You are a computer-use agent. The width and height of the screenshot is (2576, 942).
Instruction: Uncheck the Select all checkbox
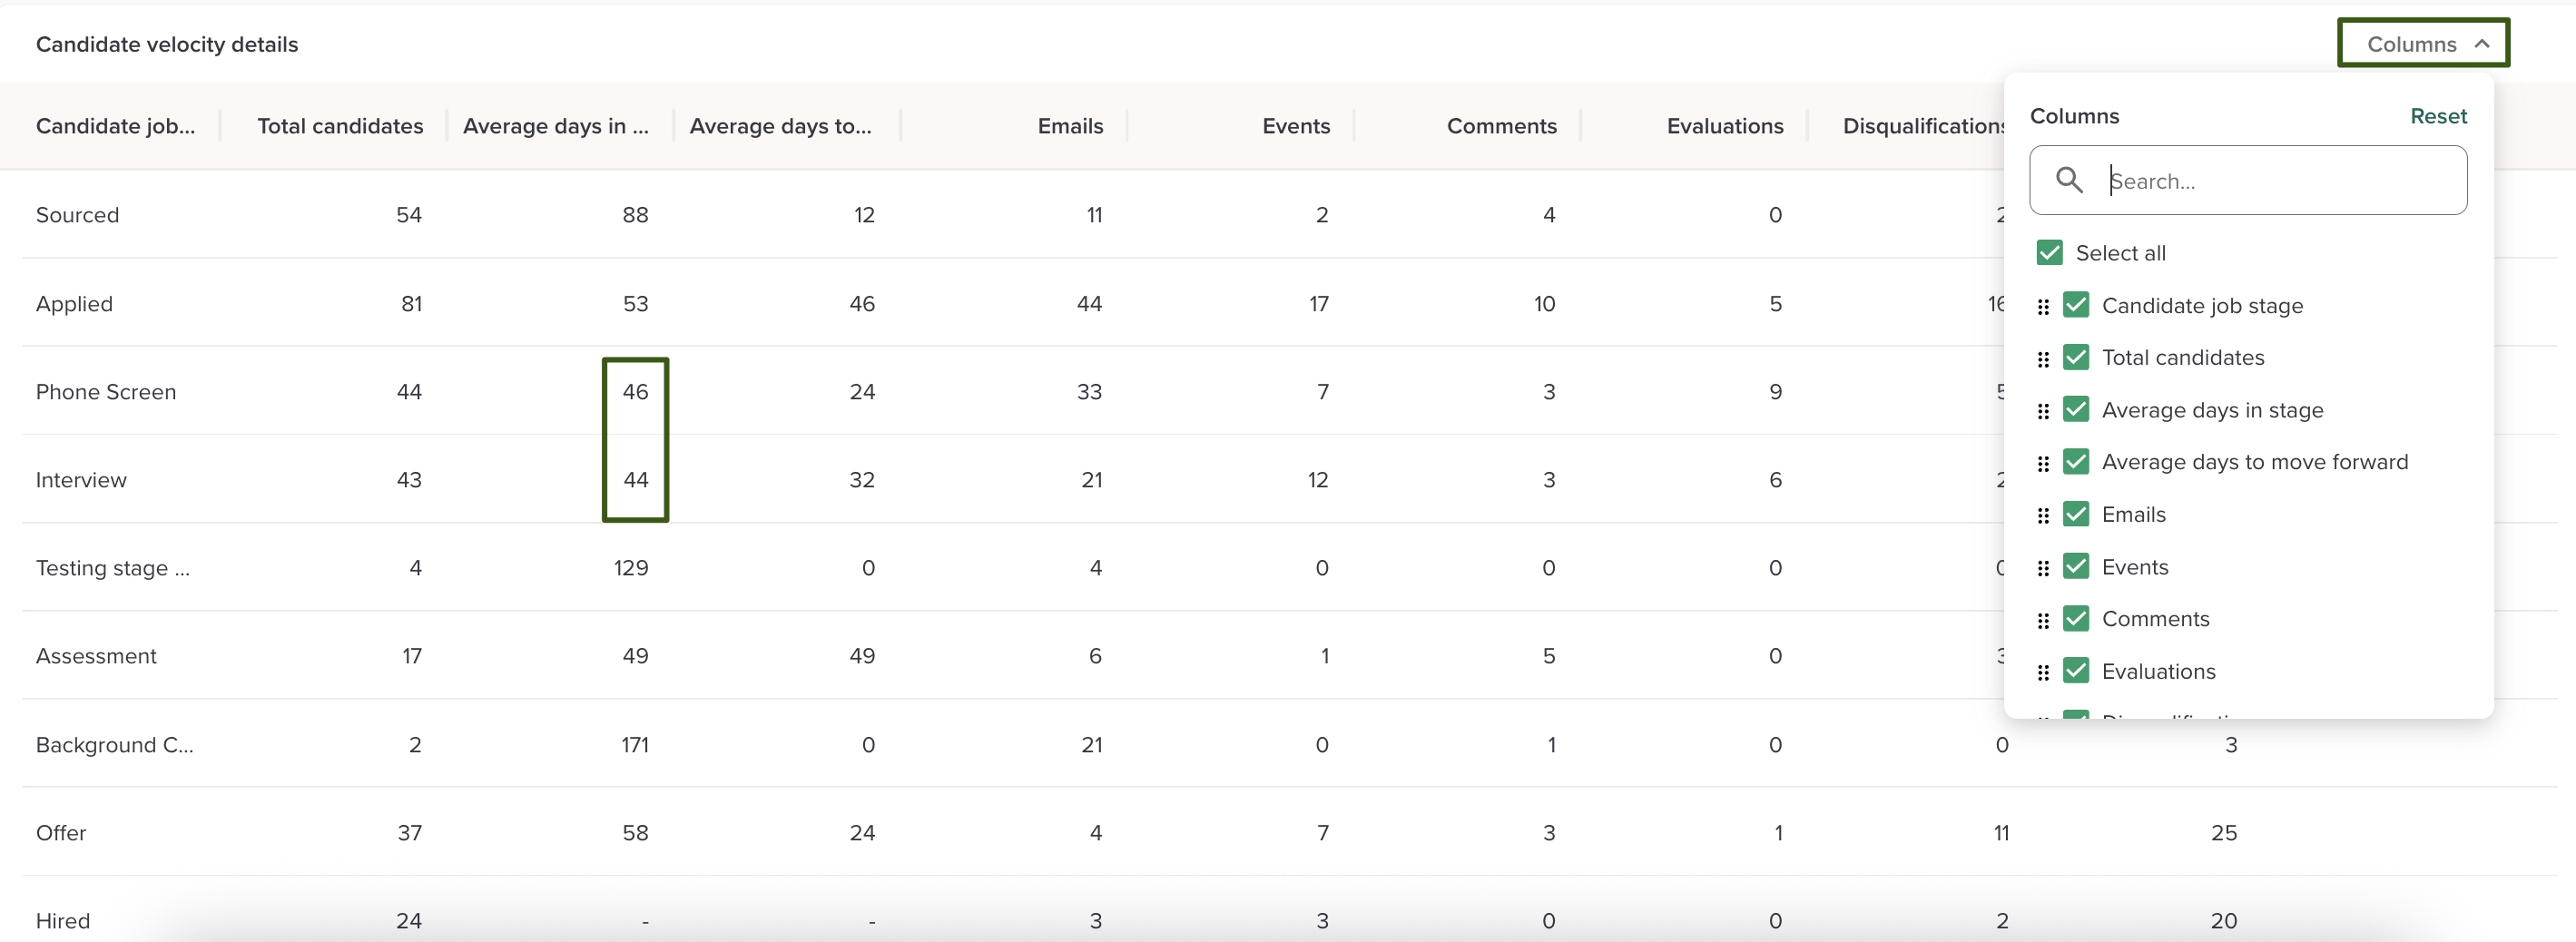point(2049,253)
